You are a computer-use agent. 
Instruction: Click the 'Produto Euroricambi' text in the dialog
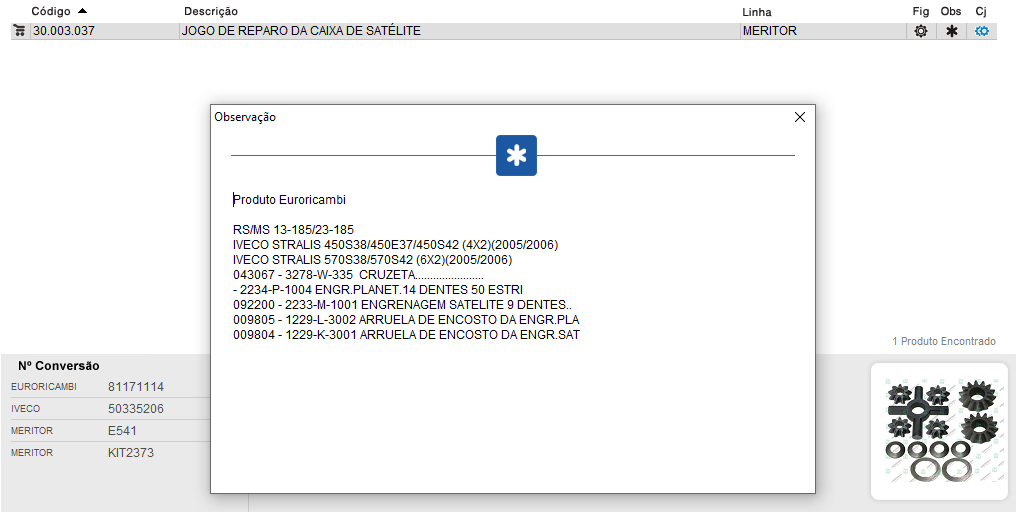point(289,200)
